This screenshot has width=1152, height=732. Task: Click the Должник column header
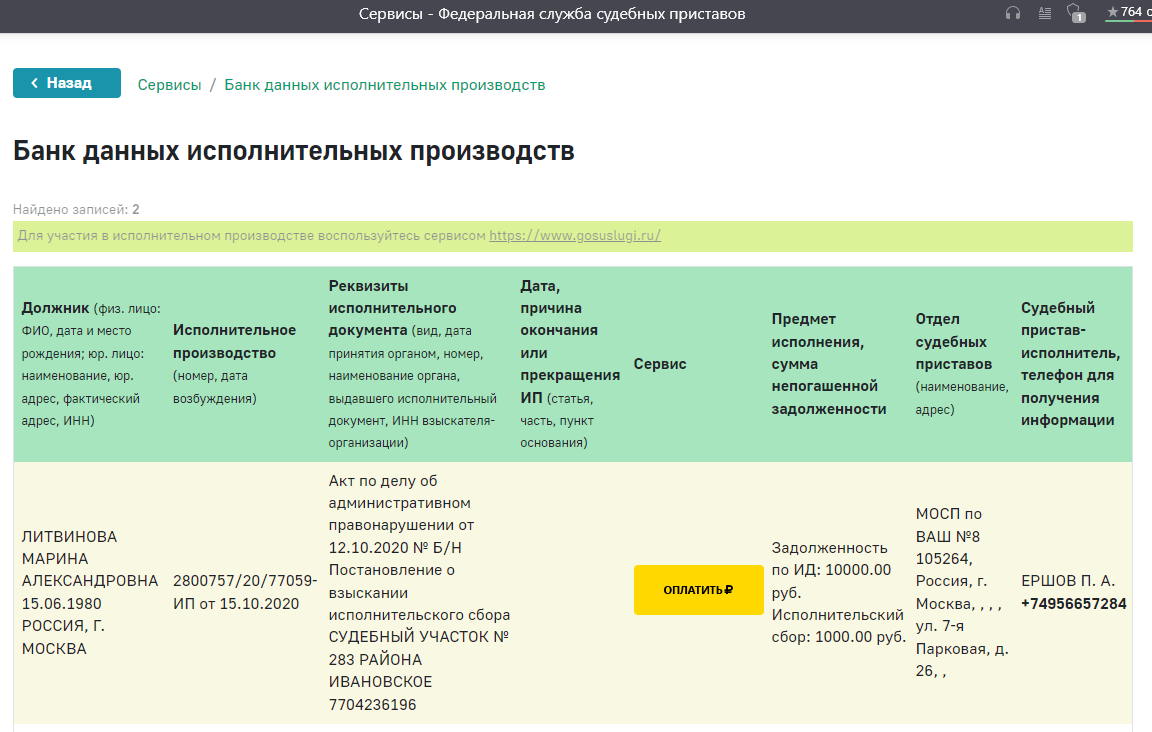pyautogui.click(x=91, y=364)
